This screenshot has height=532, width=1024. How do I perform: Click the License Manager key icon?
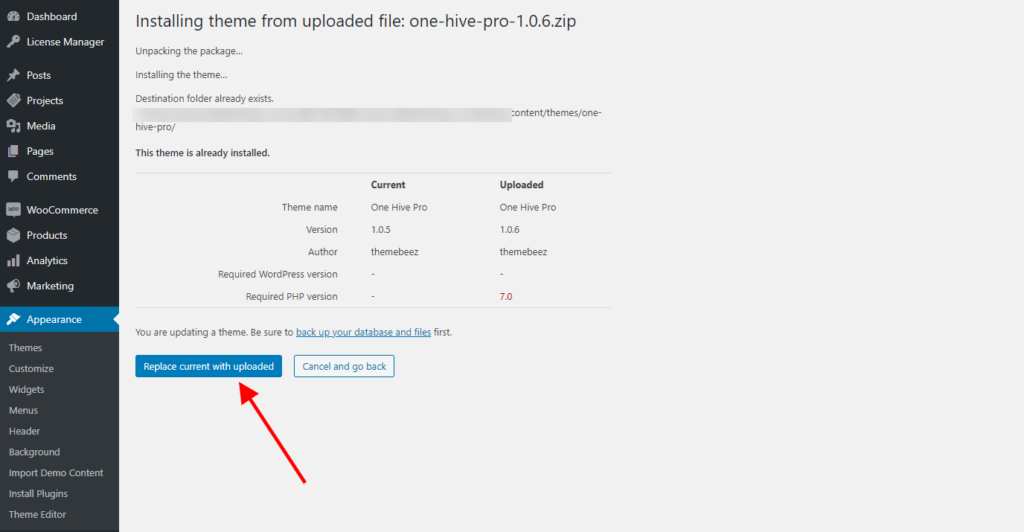pos(13,42)
